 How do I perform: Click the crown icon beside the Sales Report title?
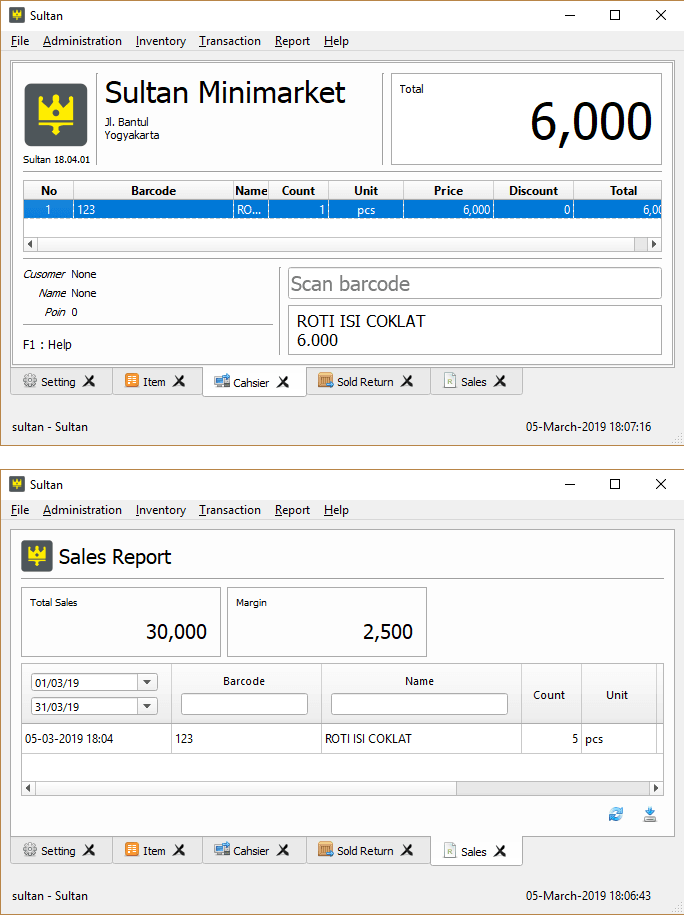tap(37, 557)
